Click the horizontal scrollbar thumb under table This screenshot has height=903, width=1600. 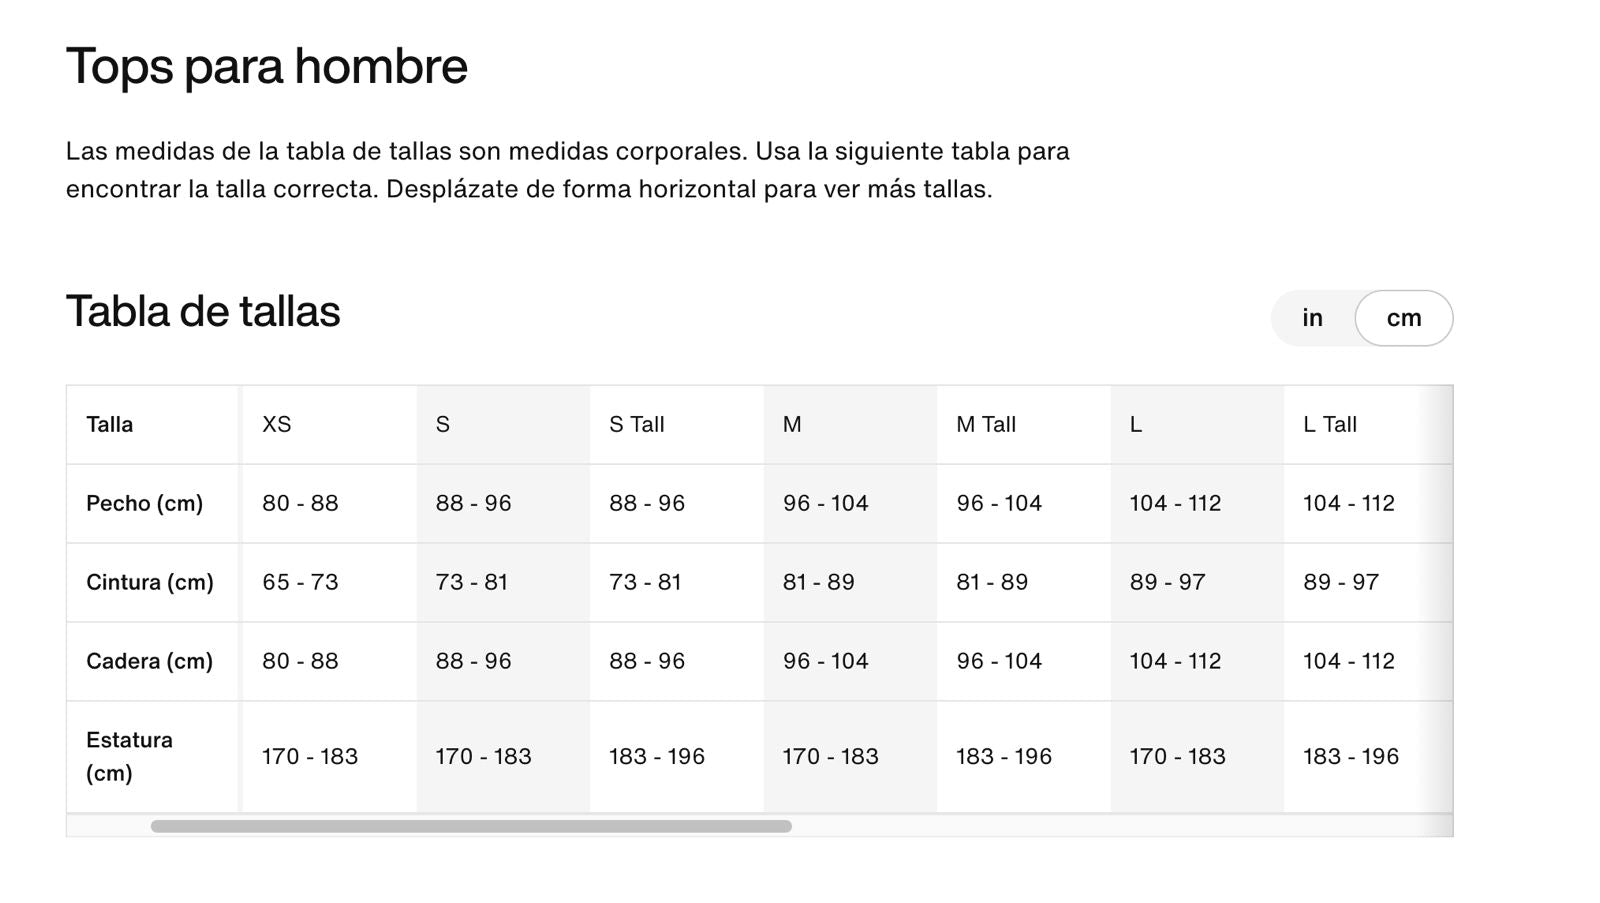(471, 826)
